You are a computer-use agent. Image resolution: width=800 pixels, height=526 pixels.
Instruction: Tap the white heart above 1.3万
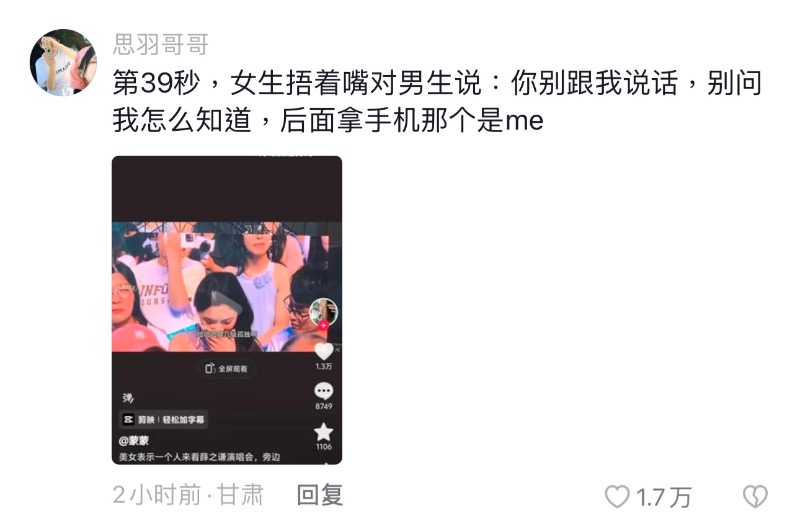[x=323, y=351]
